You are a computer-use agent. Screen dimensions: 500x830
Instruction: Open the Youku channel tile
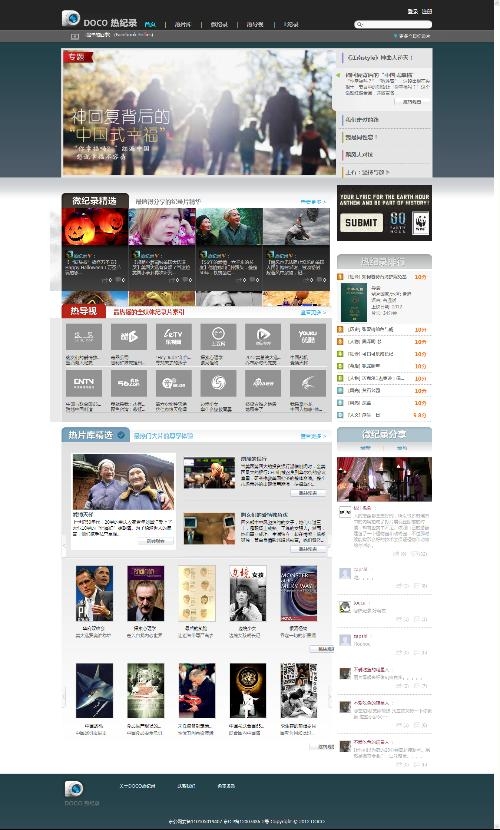[308, 337]
